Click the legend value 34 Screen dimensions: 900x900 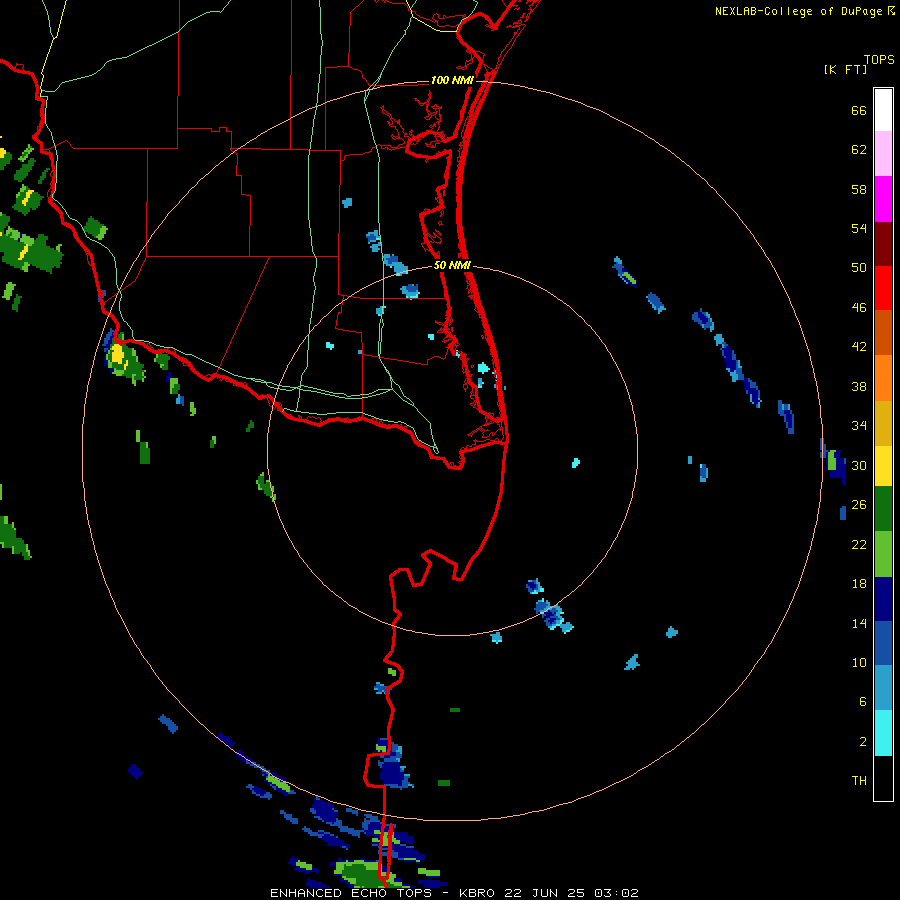point(859,426)
